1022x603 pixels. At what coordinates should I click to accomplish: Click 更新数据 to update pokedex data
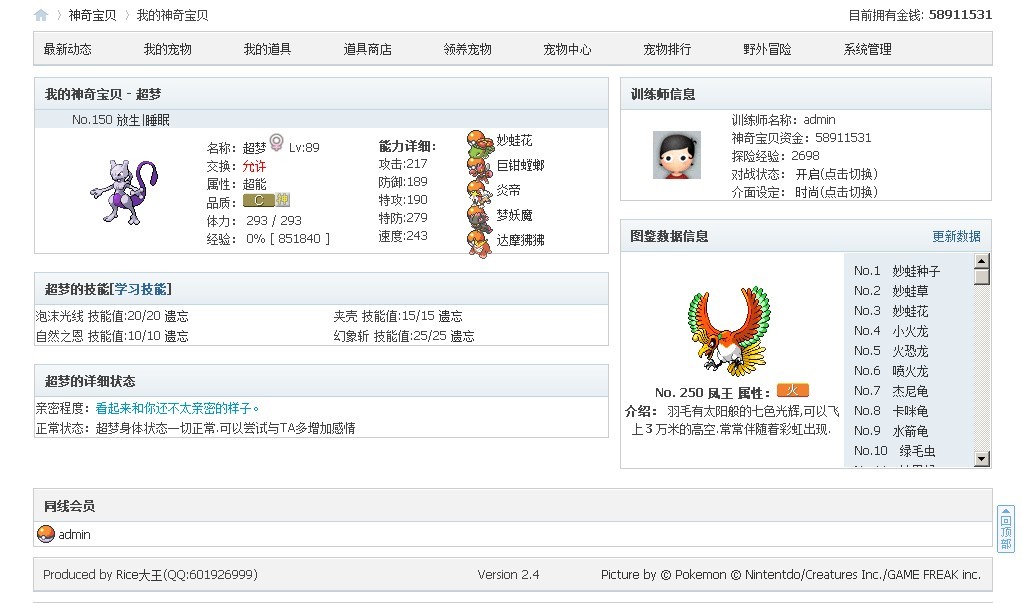[956, 236]
